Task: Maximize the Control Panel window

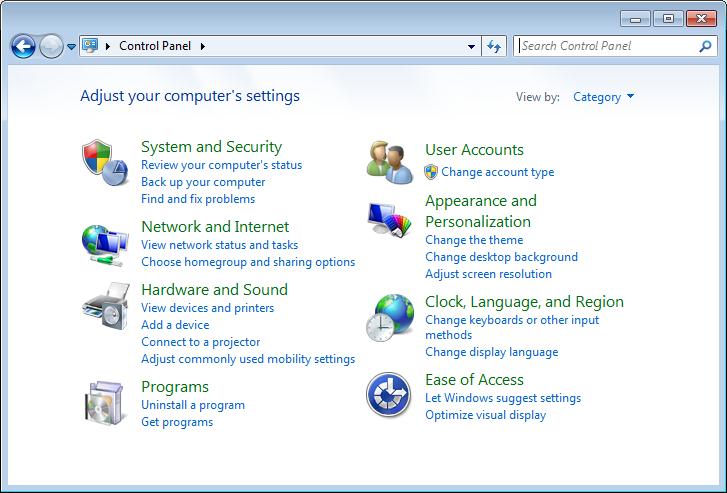Action: pyautogui.click(x=668, y=19)
